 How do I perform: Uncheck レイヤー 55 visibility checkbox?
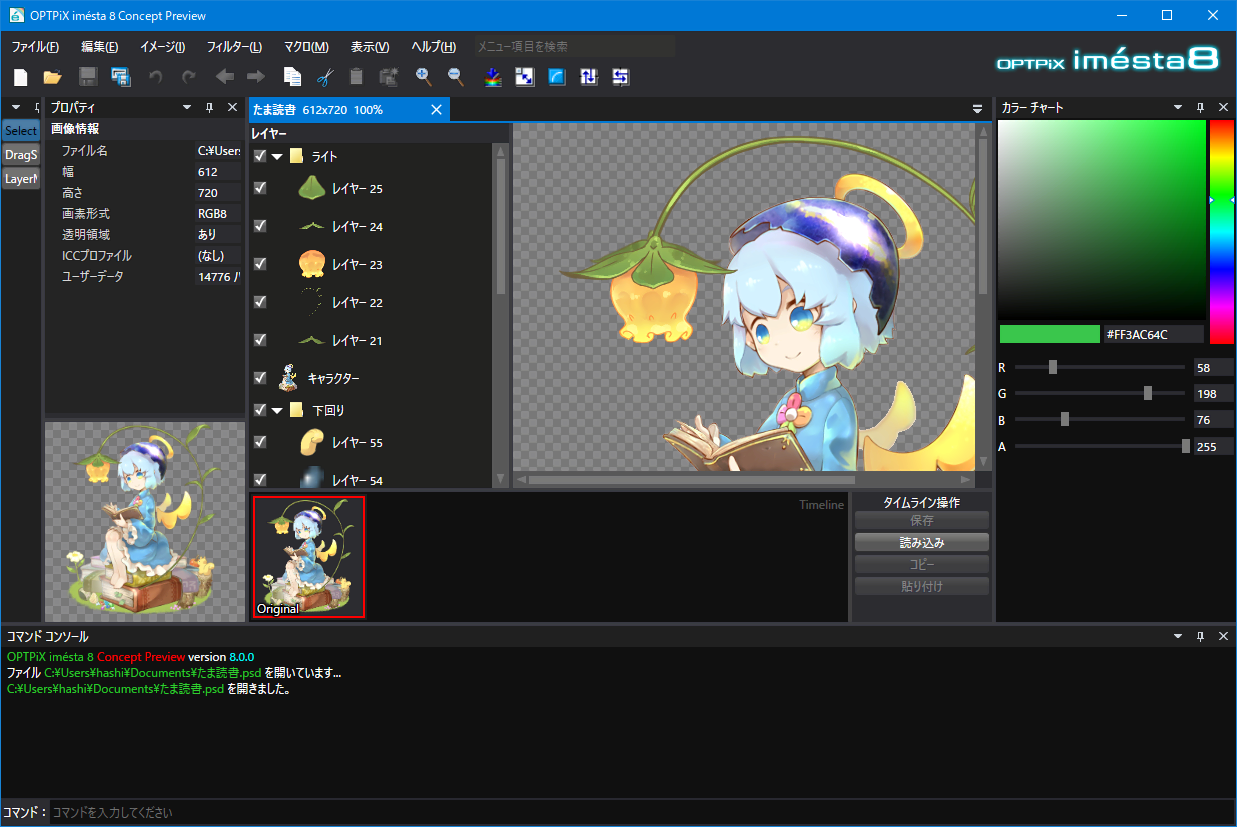(x=260, y=442)
